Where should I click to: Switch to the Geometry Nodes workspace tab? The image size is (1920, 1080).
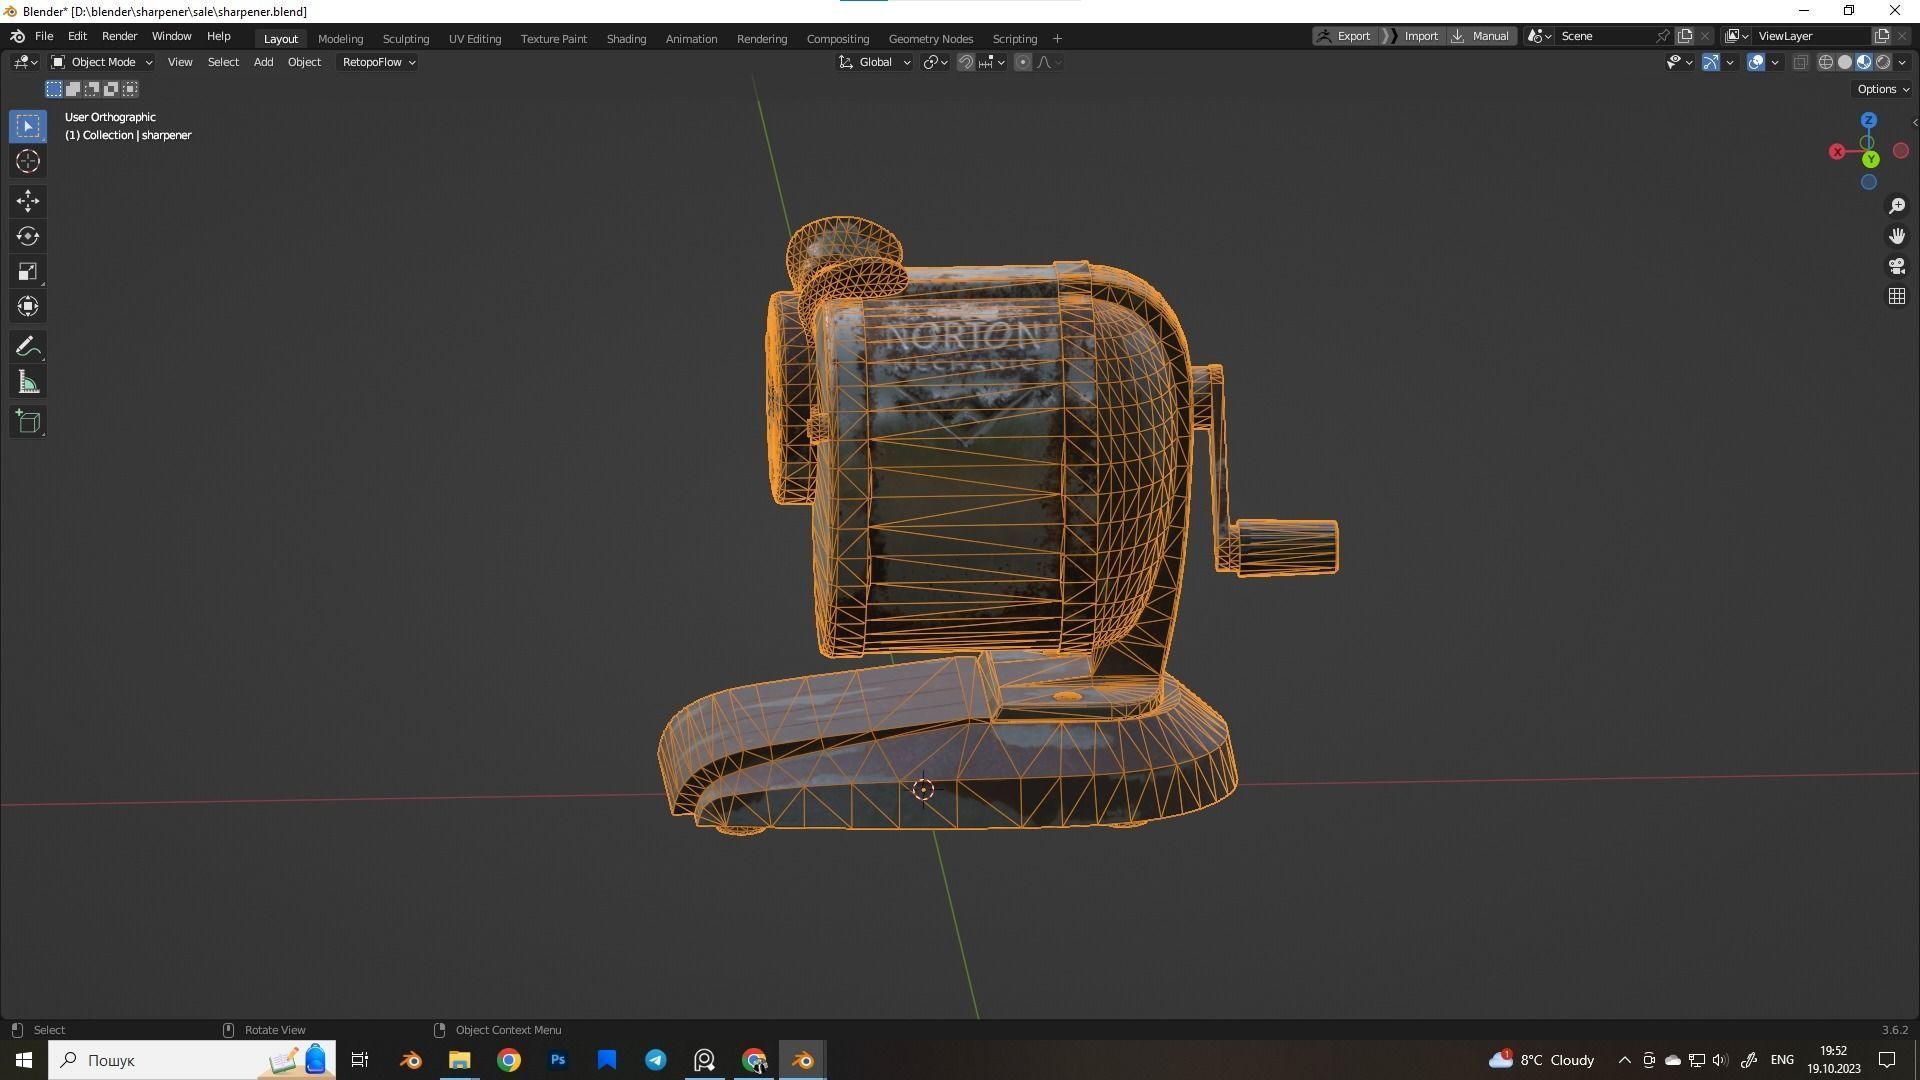930,38
